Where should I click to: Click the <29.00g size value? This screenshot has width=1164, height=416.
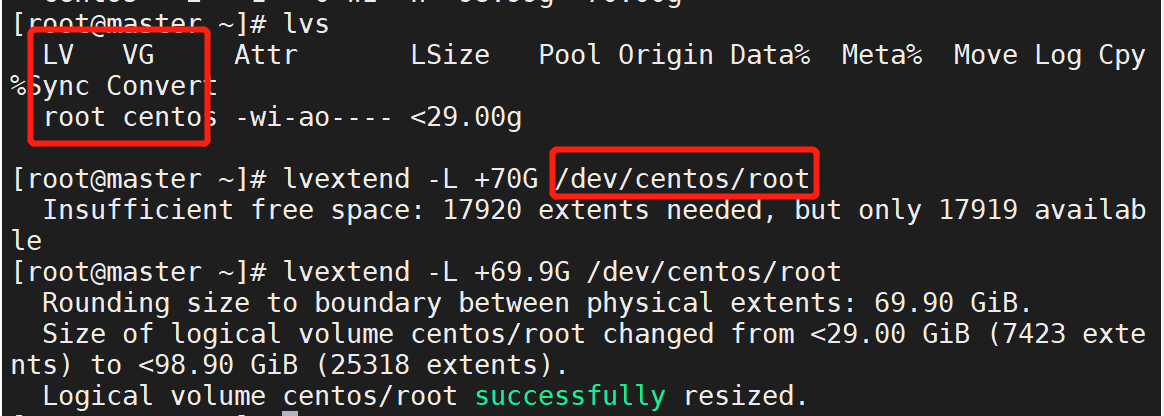[x=466, y=118]
